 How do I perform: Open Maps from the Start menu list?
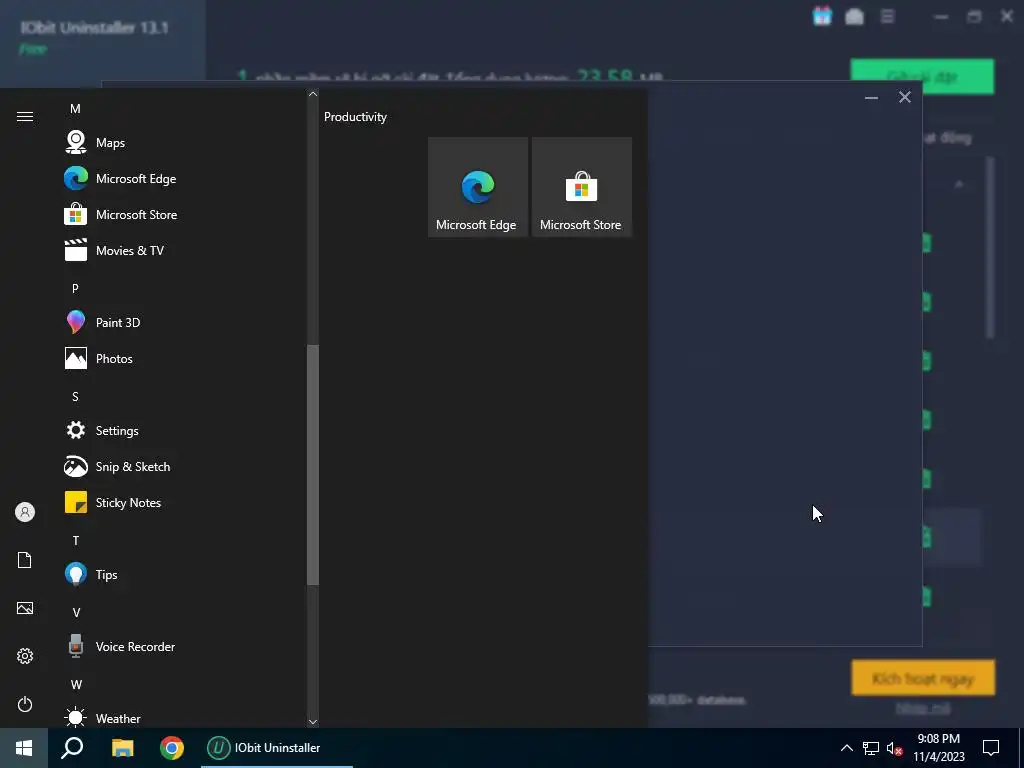tap(183, 142)
